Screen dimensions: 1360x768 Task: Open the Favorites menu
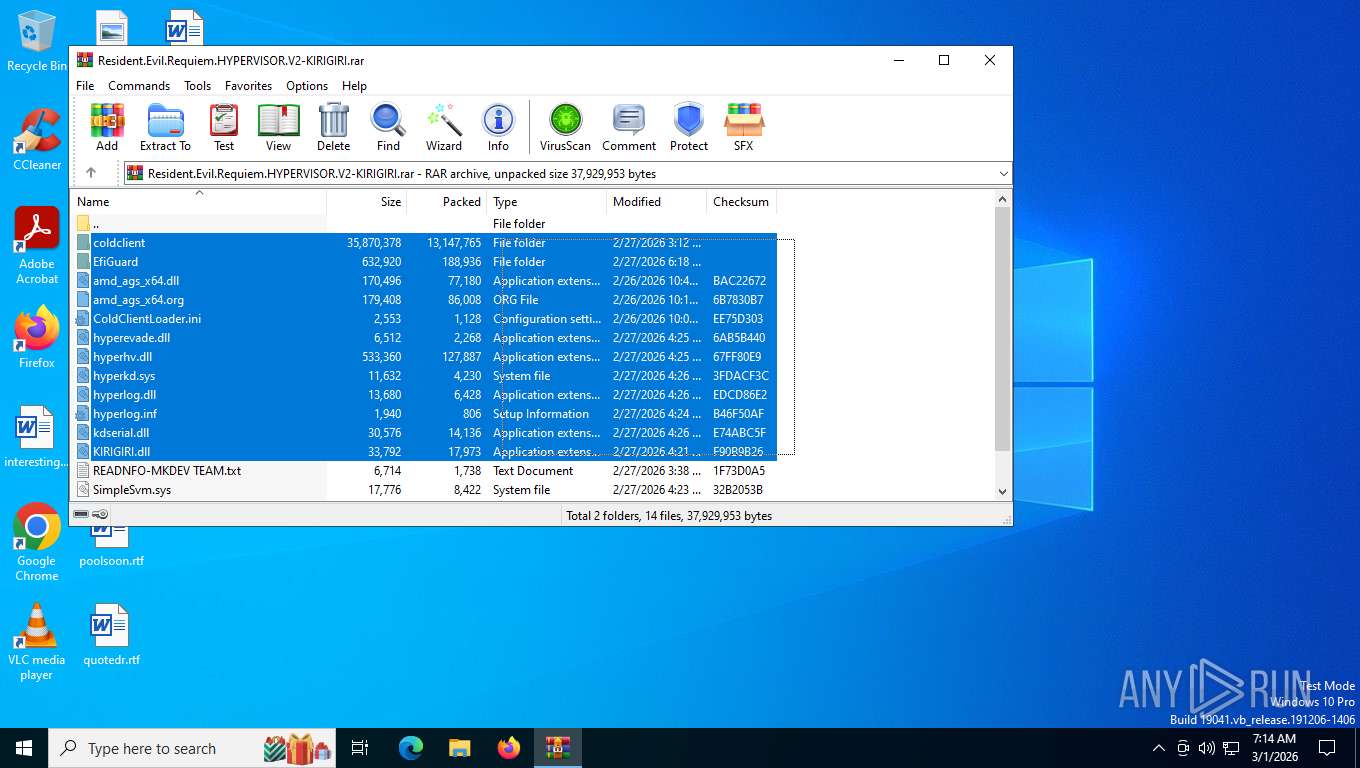(248, 86)
